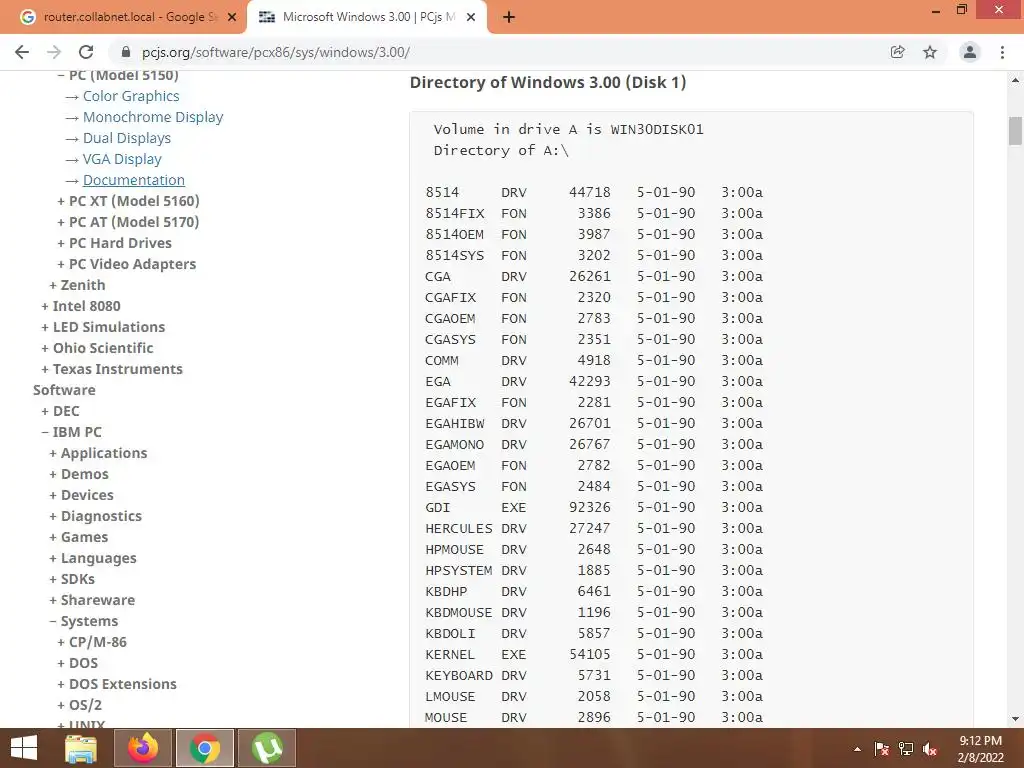Click the page vertical scrollbar thumb
Image resolution: width=1024 pixels, height=768 pixels.
[1015, 131]
